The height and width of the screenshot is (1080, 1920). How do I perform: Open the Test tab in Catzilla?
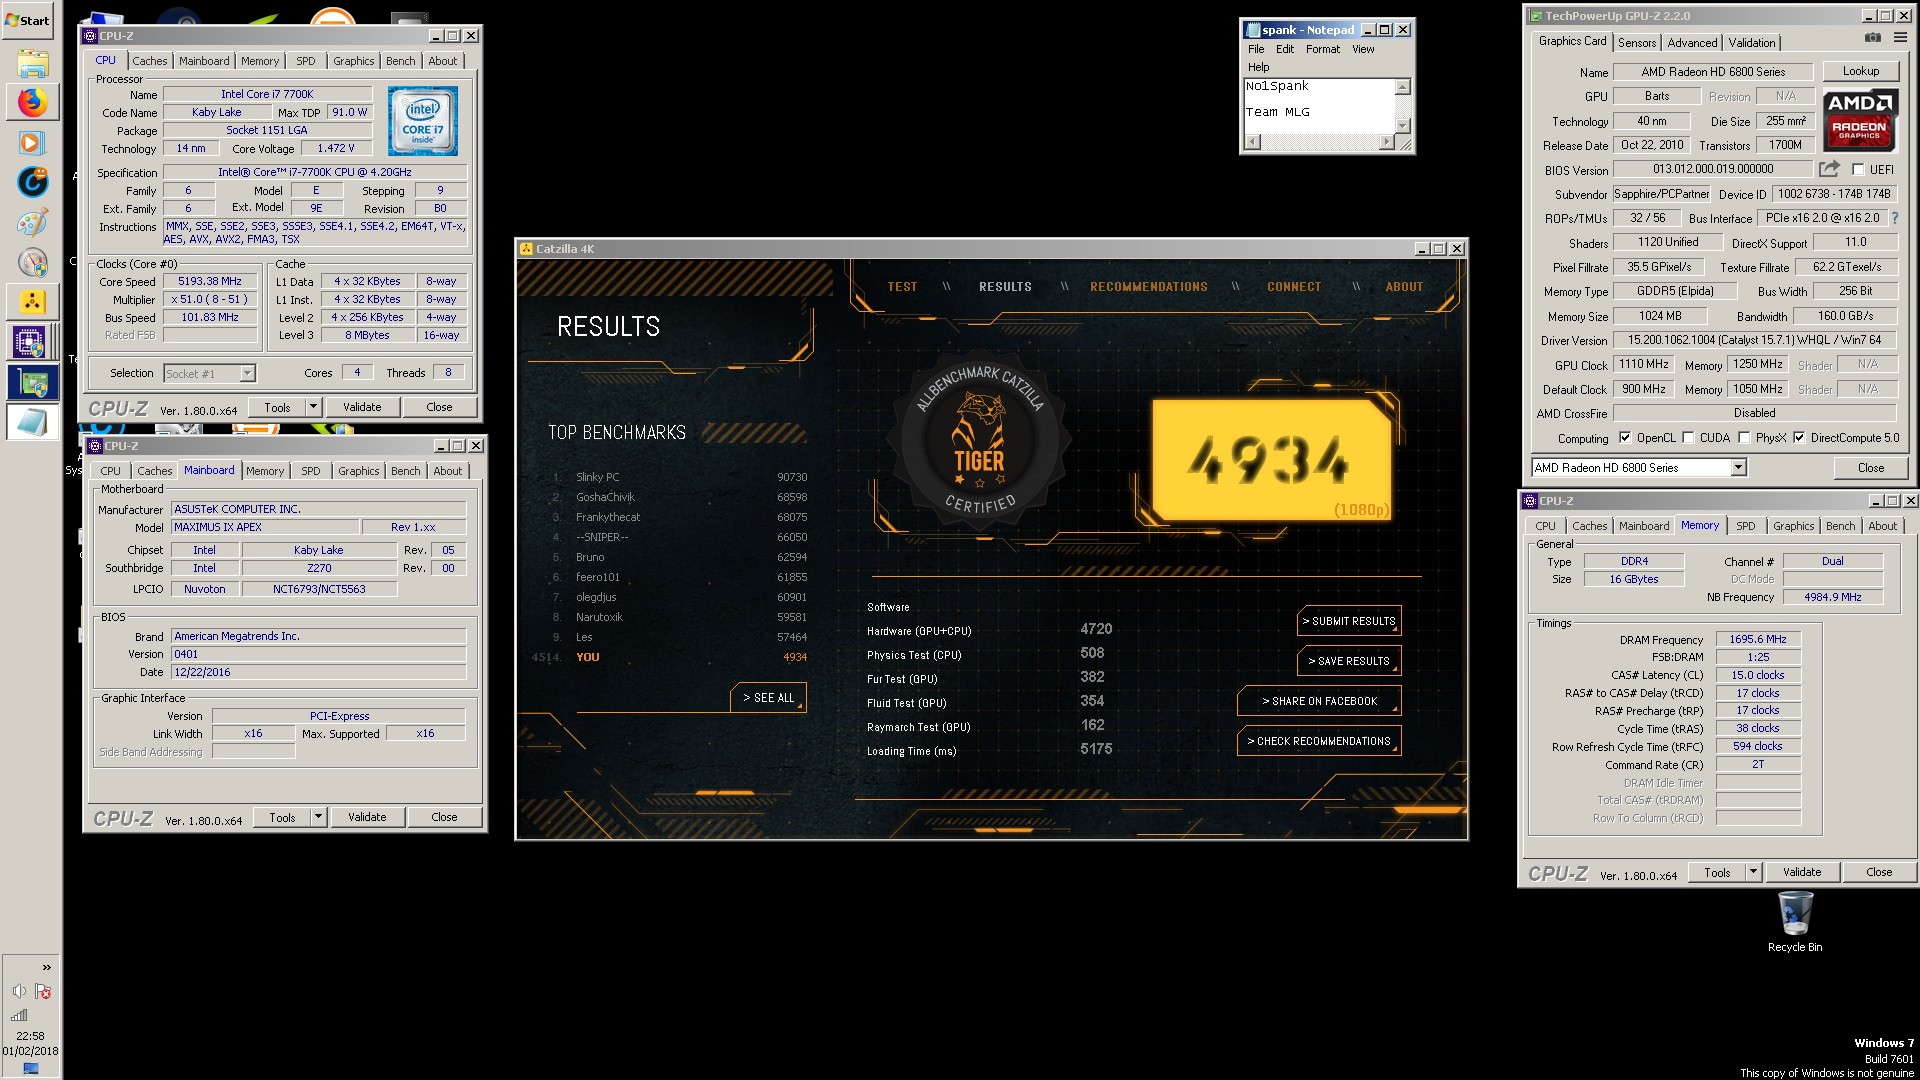point(902,287)
